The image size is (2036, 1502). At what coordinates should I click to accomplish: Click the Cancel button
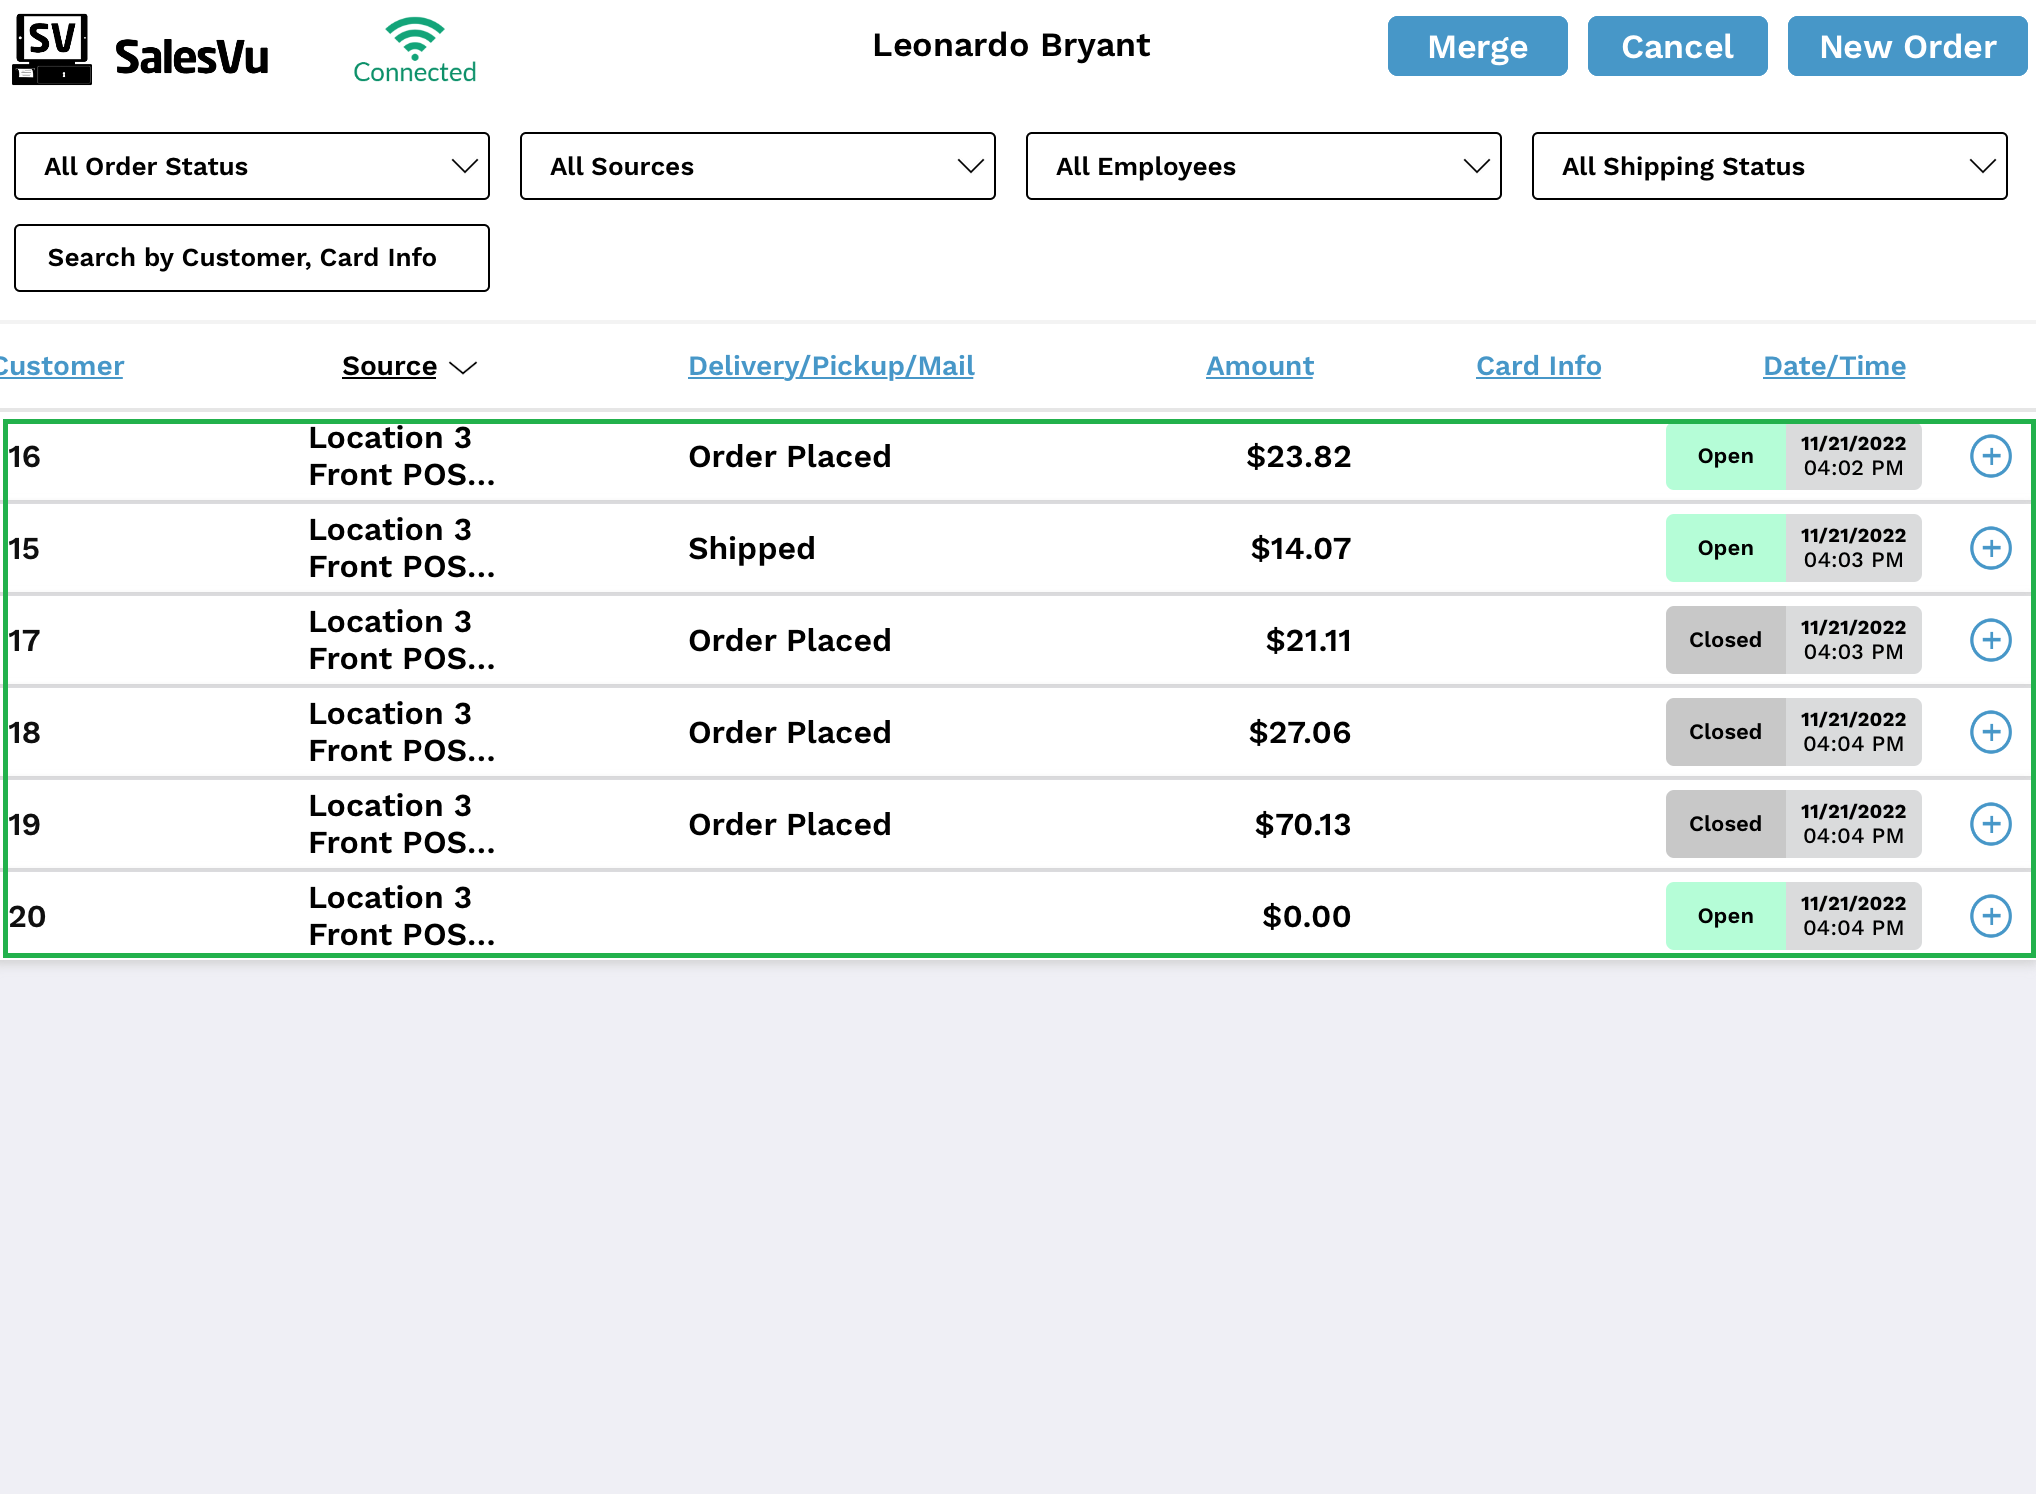[1677, 47]
